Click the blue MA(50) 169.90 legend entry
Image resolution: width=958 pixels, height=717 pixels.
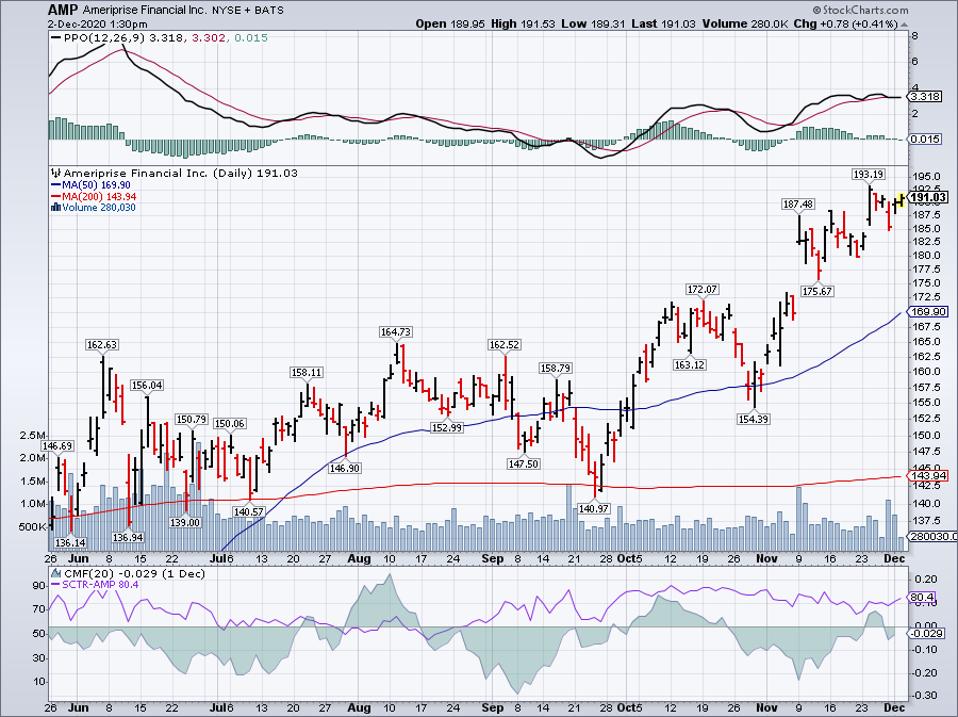coord(90,185)
